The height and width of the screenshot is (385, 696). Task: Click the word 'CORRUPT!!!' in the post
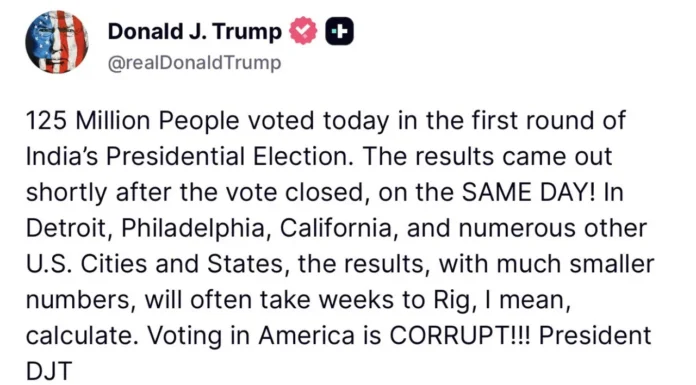(x=460, y=335)
